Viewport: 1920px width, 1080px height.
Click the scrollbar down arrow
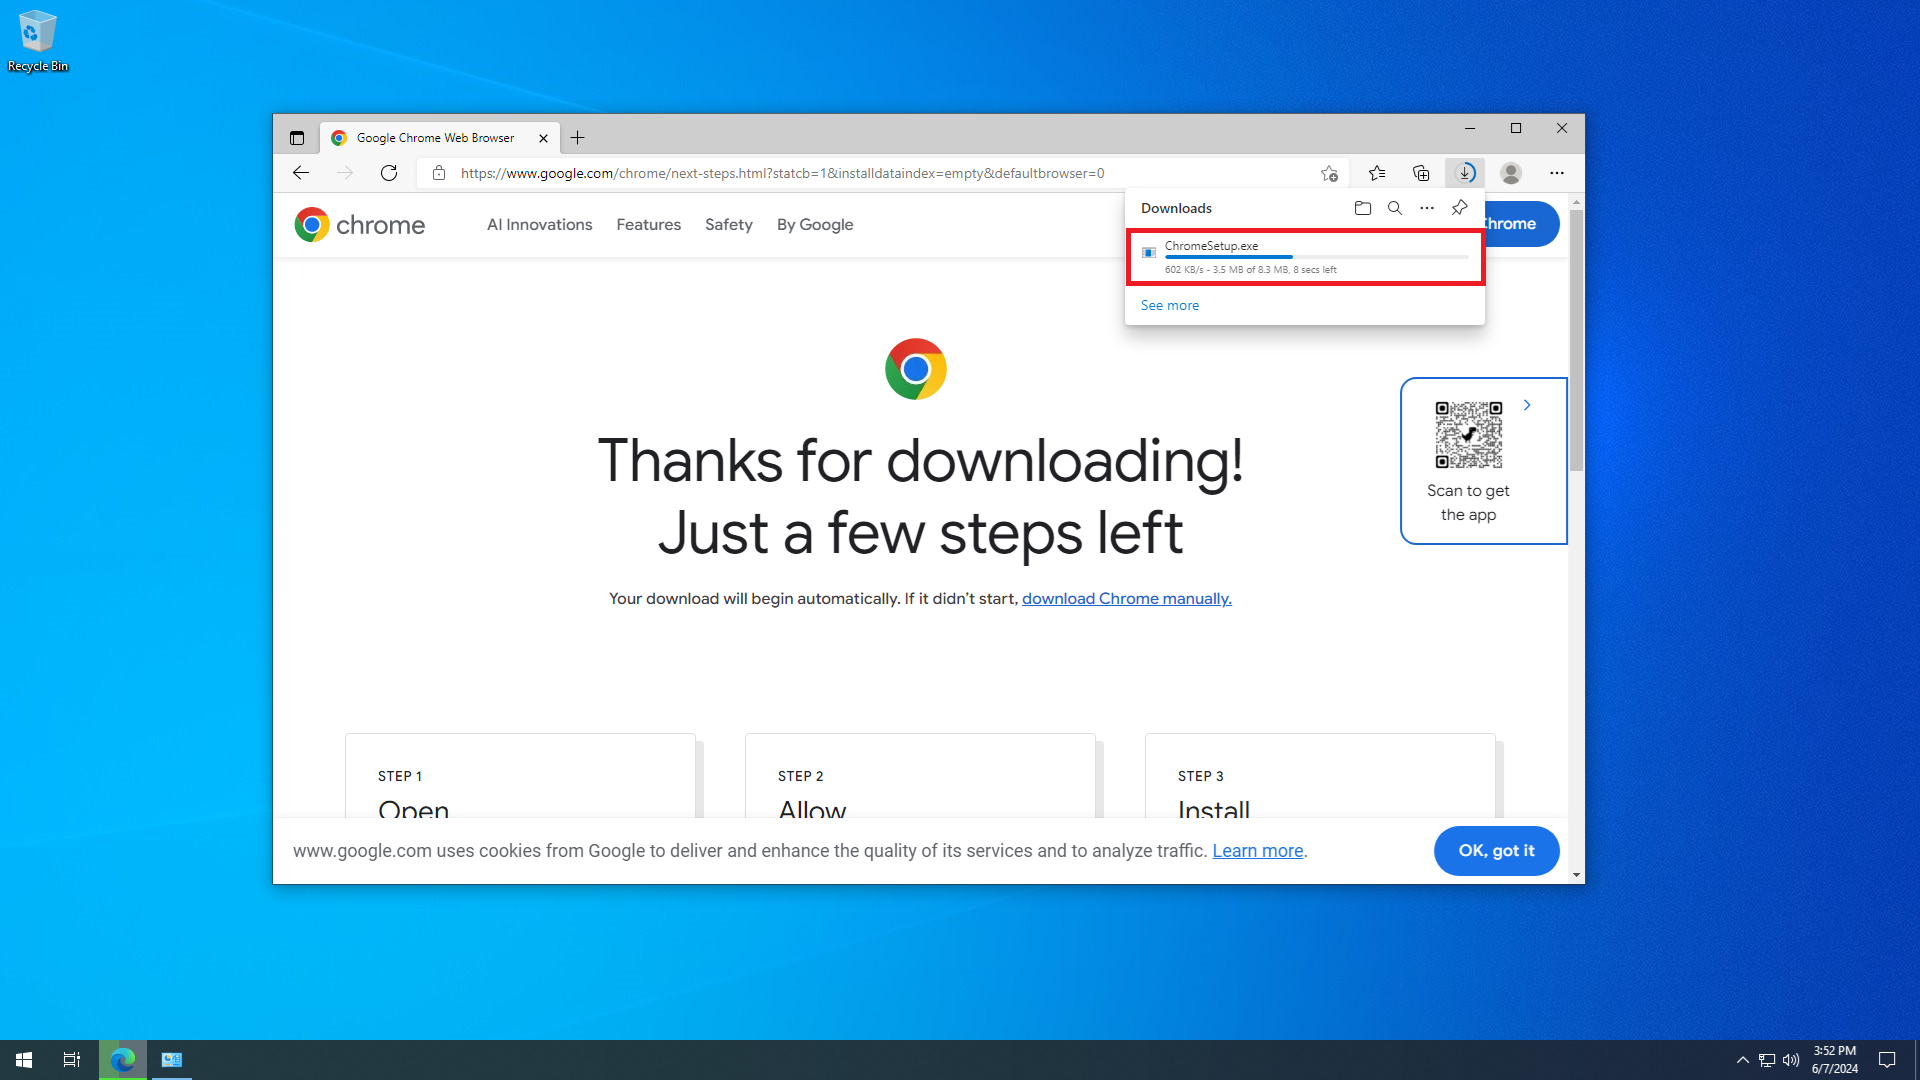(1577, 875)
